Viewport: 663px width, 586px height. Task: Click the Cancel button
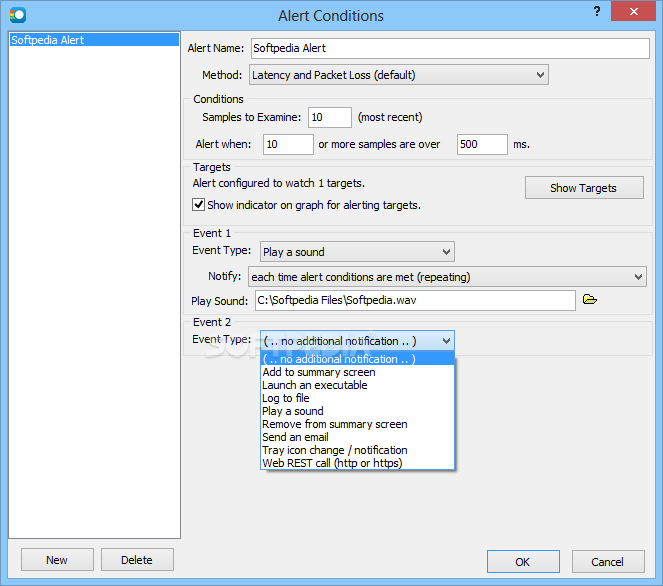pyautogui.click(x=608, y=561)
